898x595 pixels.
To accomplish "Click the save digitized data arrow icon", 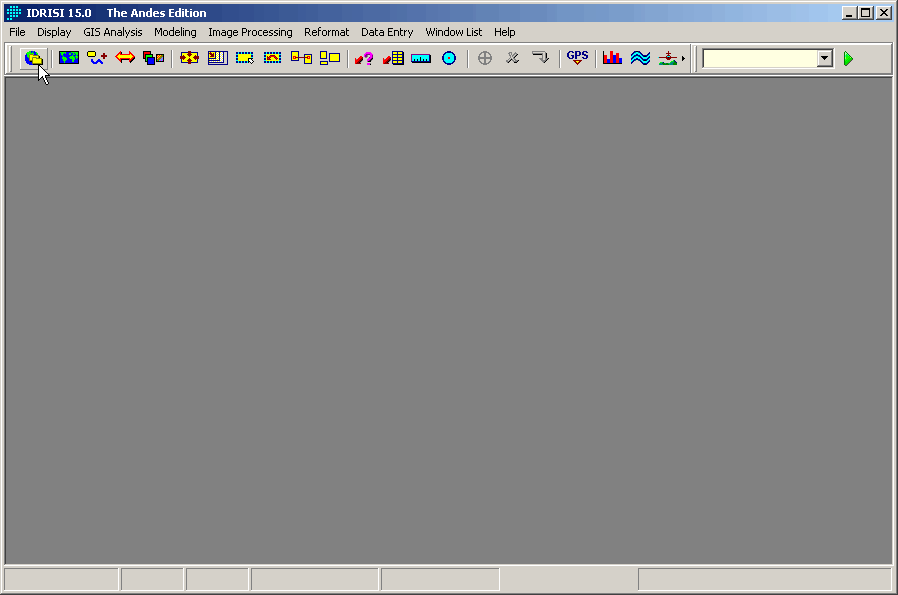I will [x=540, y=58].
